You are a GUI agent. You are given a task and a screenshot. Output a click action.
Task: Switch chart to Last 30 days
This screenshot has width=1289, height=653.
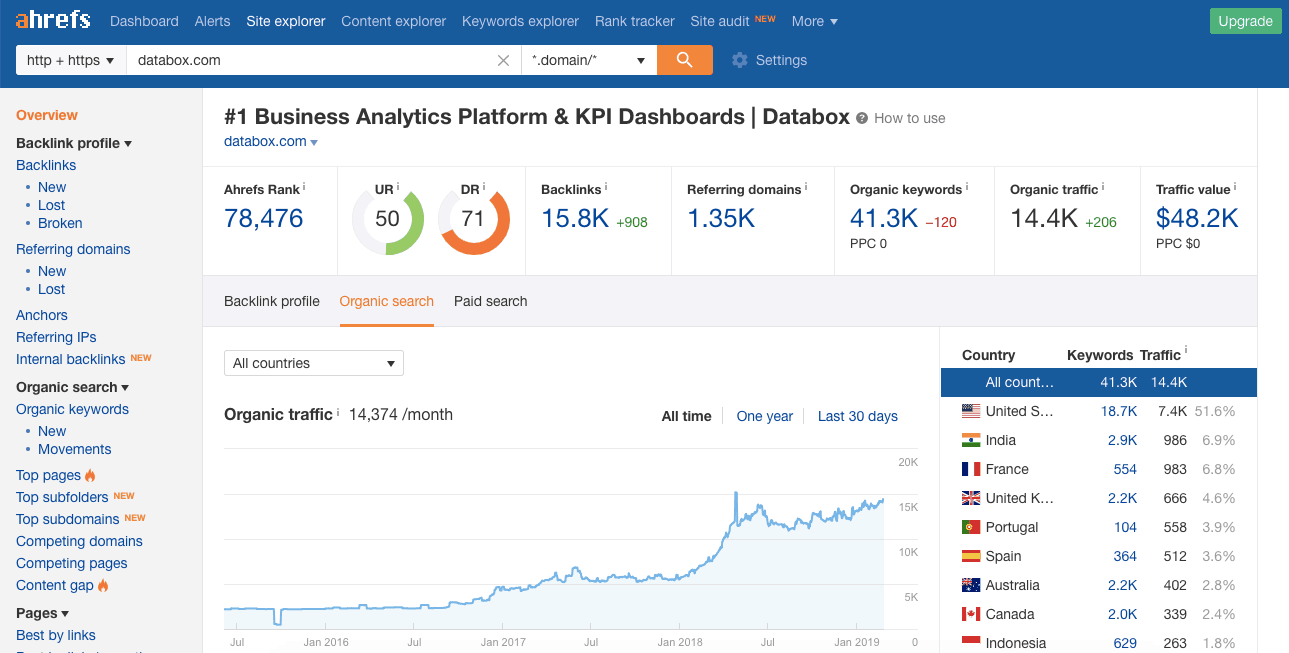pos(857,416)
